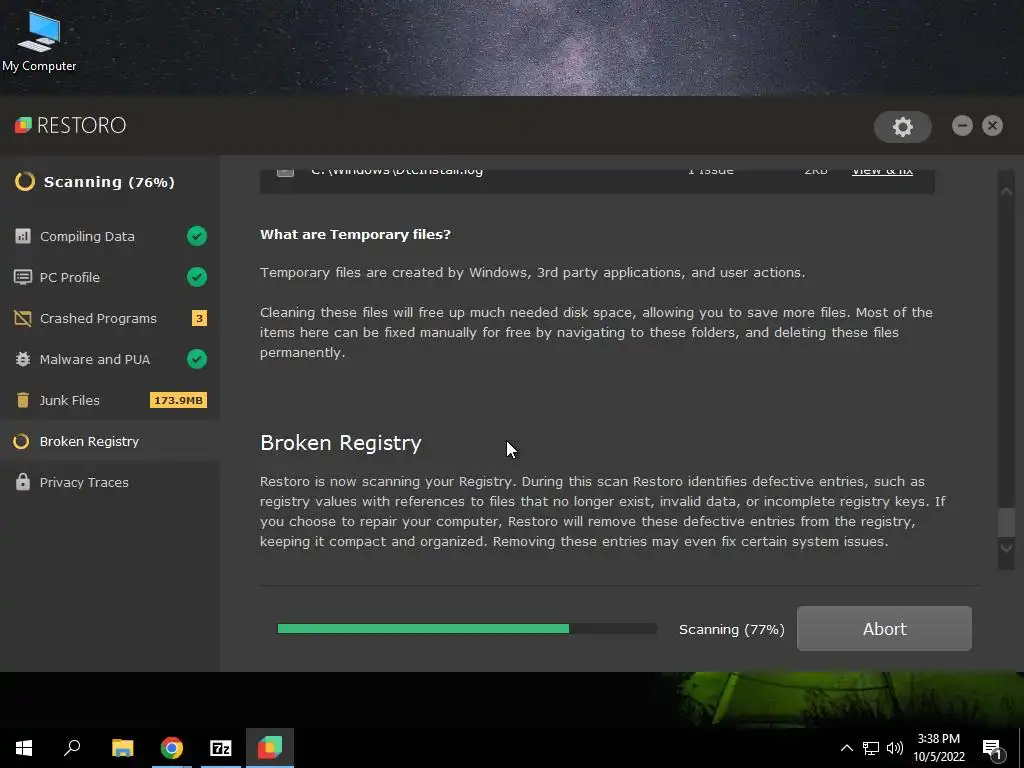
Task: Open notification center icon
Action: (x=993, y=749)
